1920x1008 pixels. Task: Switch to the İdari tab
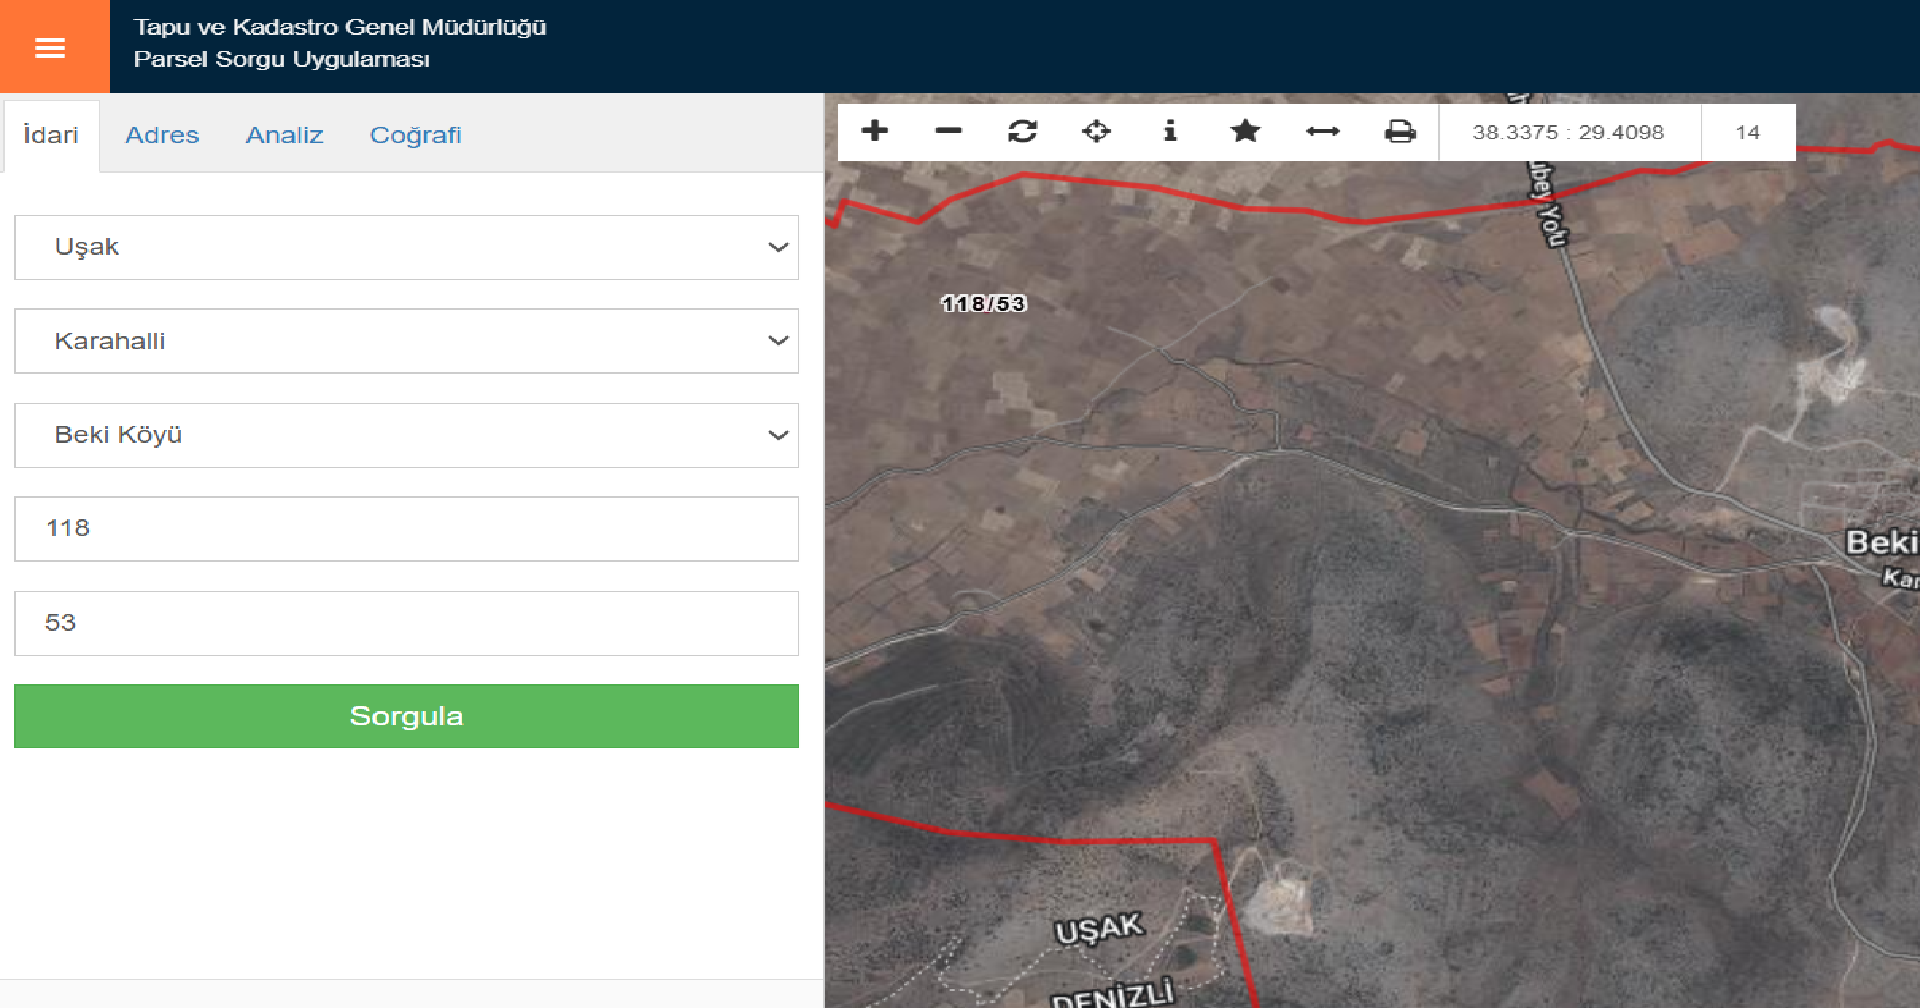coord(51,136)
